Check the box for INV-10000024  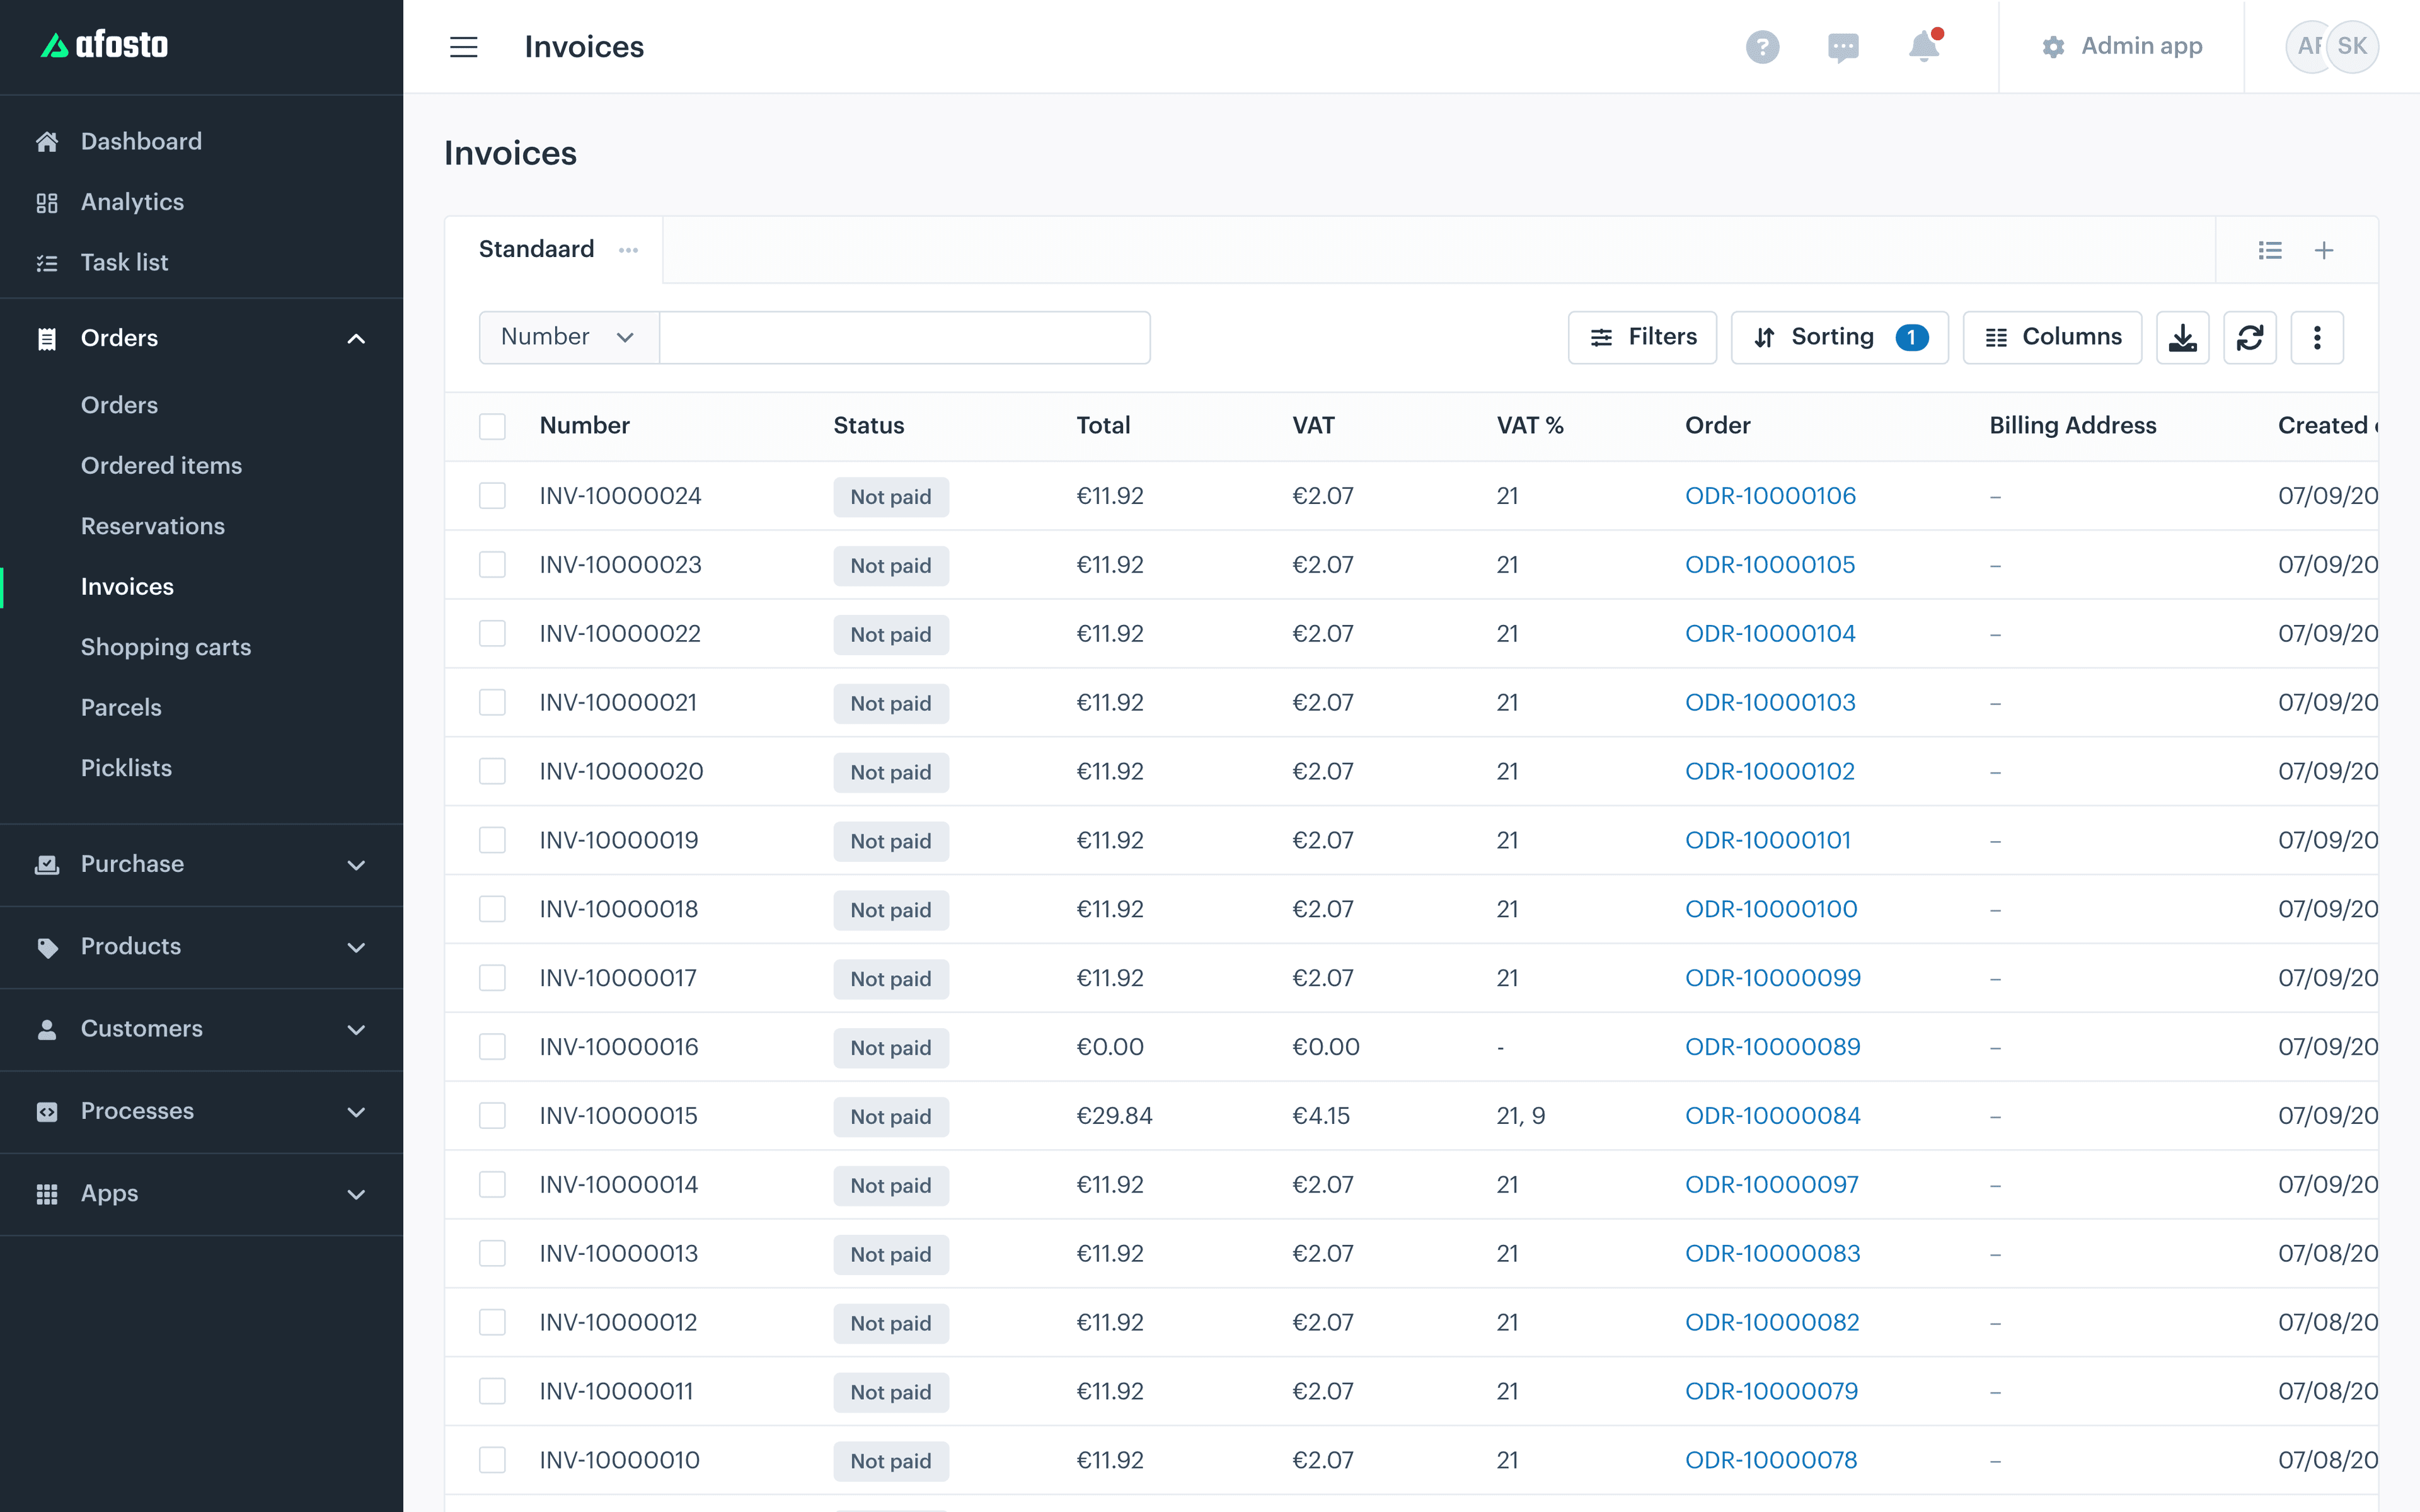pyautogui.click(x=492, y=496)
